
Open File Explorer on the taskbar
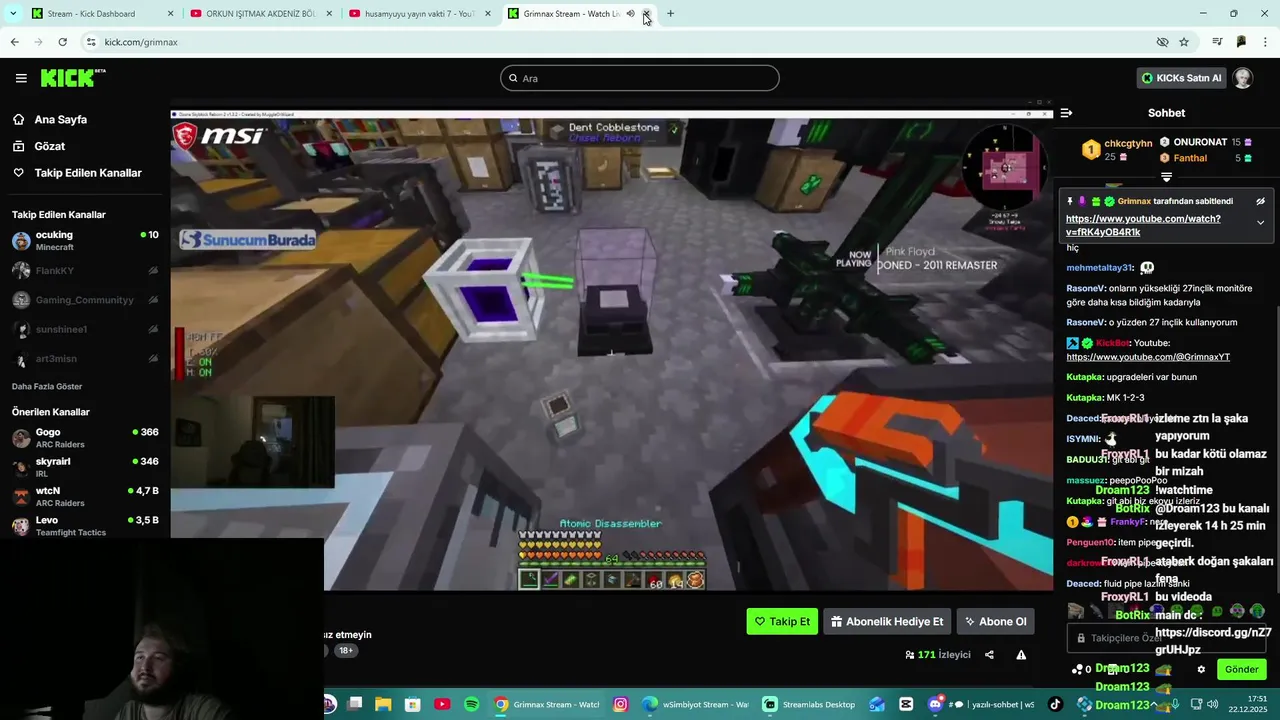point(383,704)
